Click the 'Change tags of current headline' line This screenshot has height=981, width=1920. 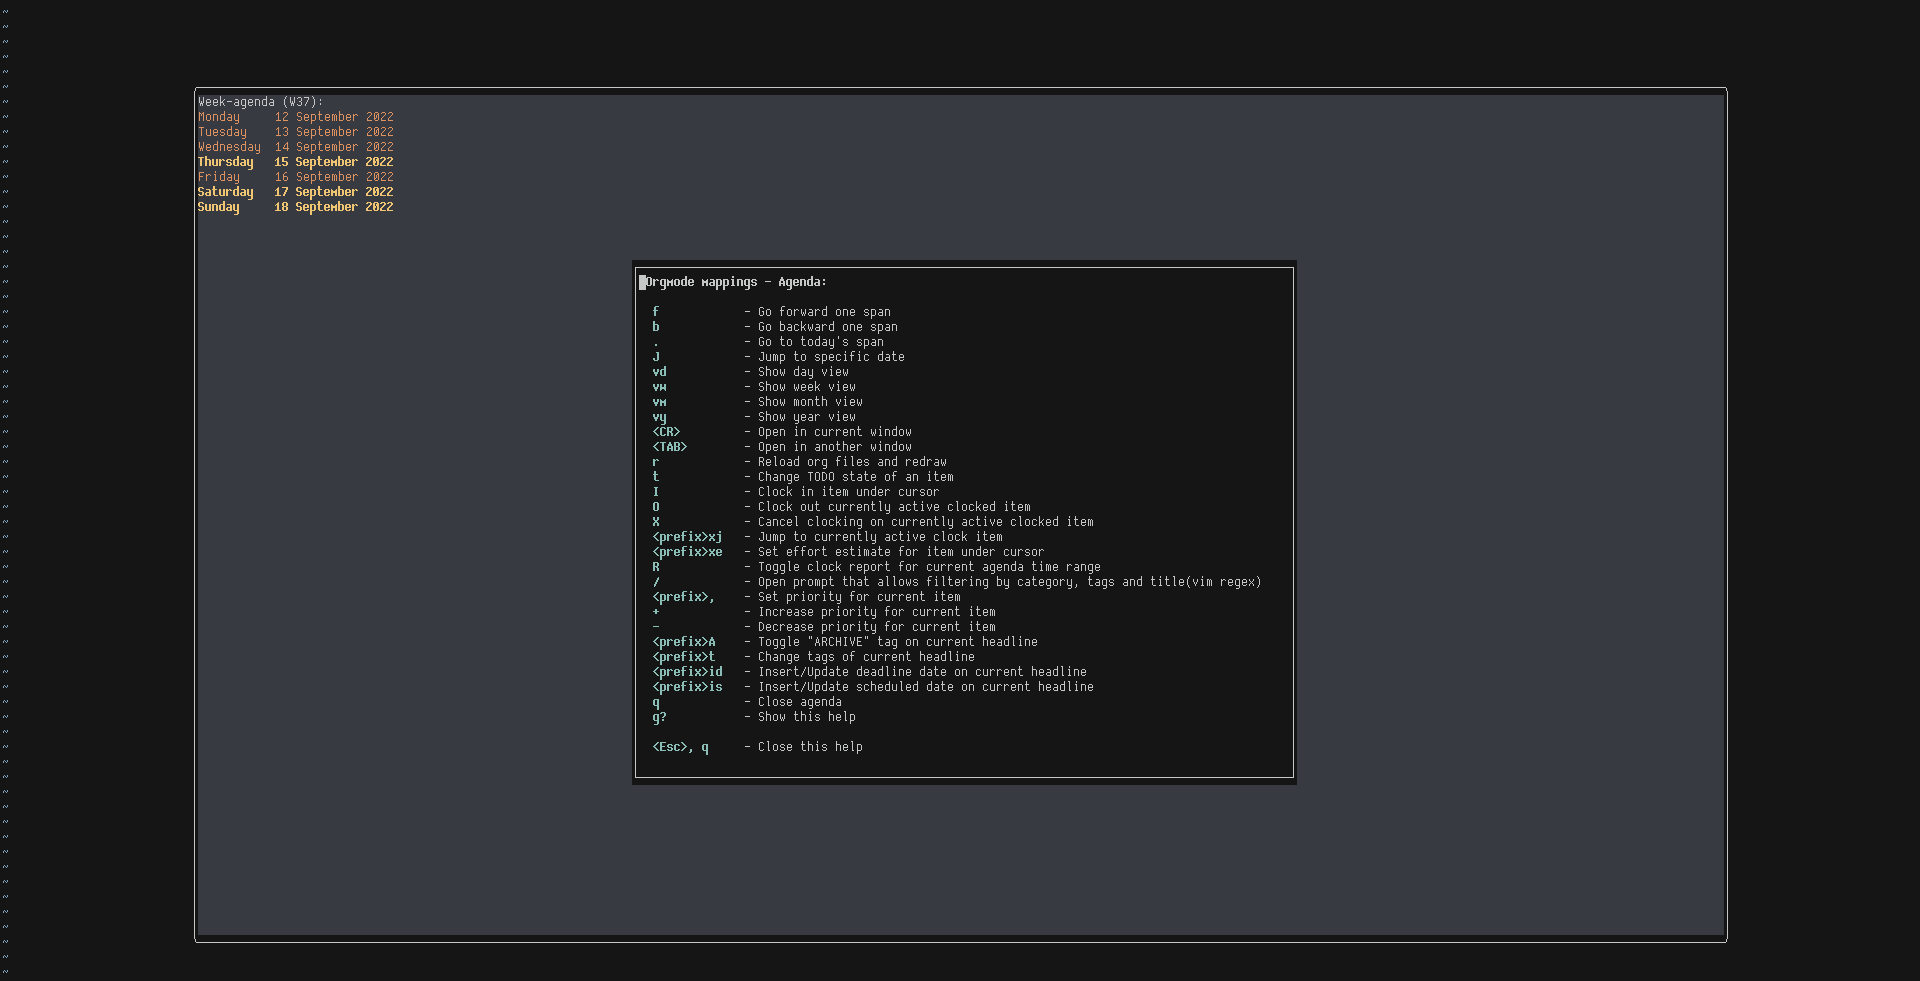813,657
